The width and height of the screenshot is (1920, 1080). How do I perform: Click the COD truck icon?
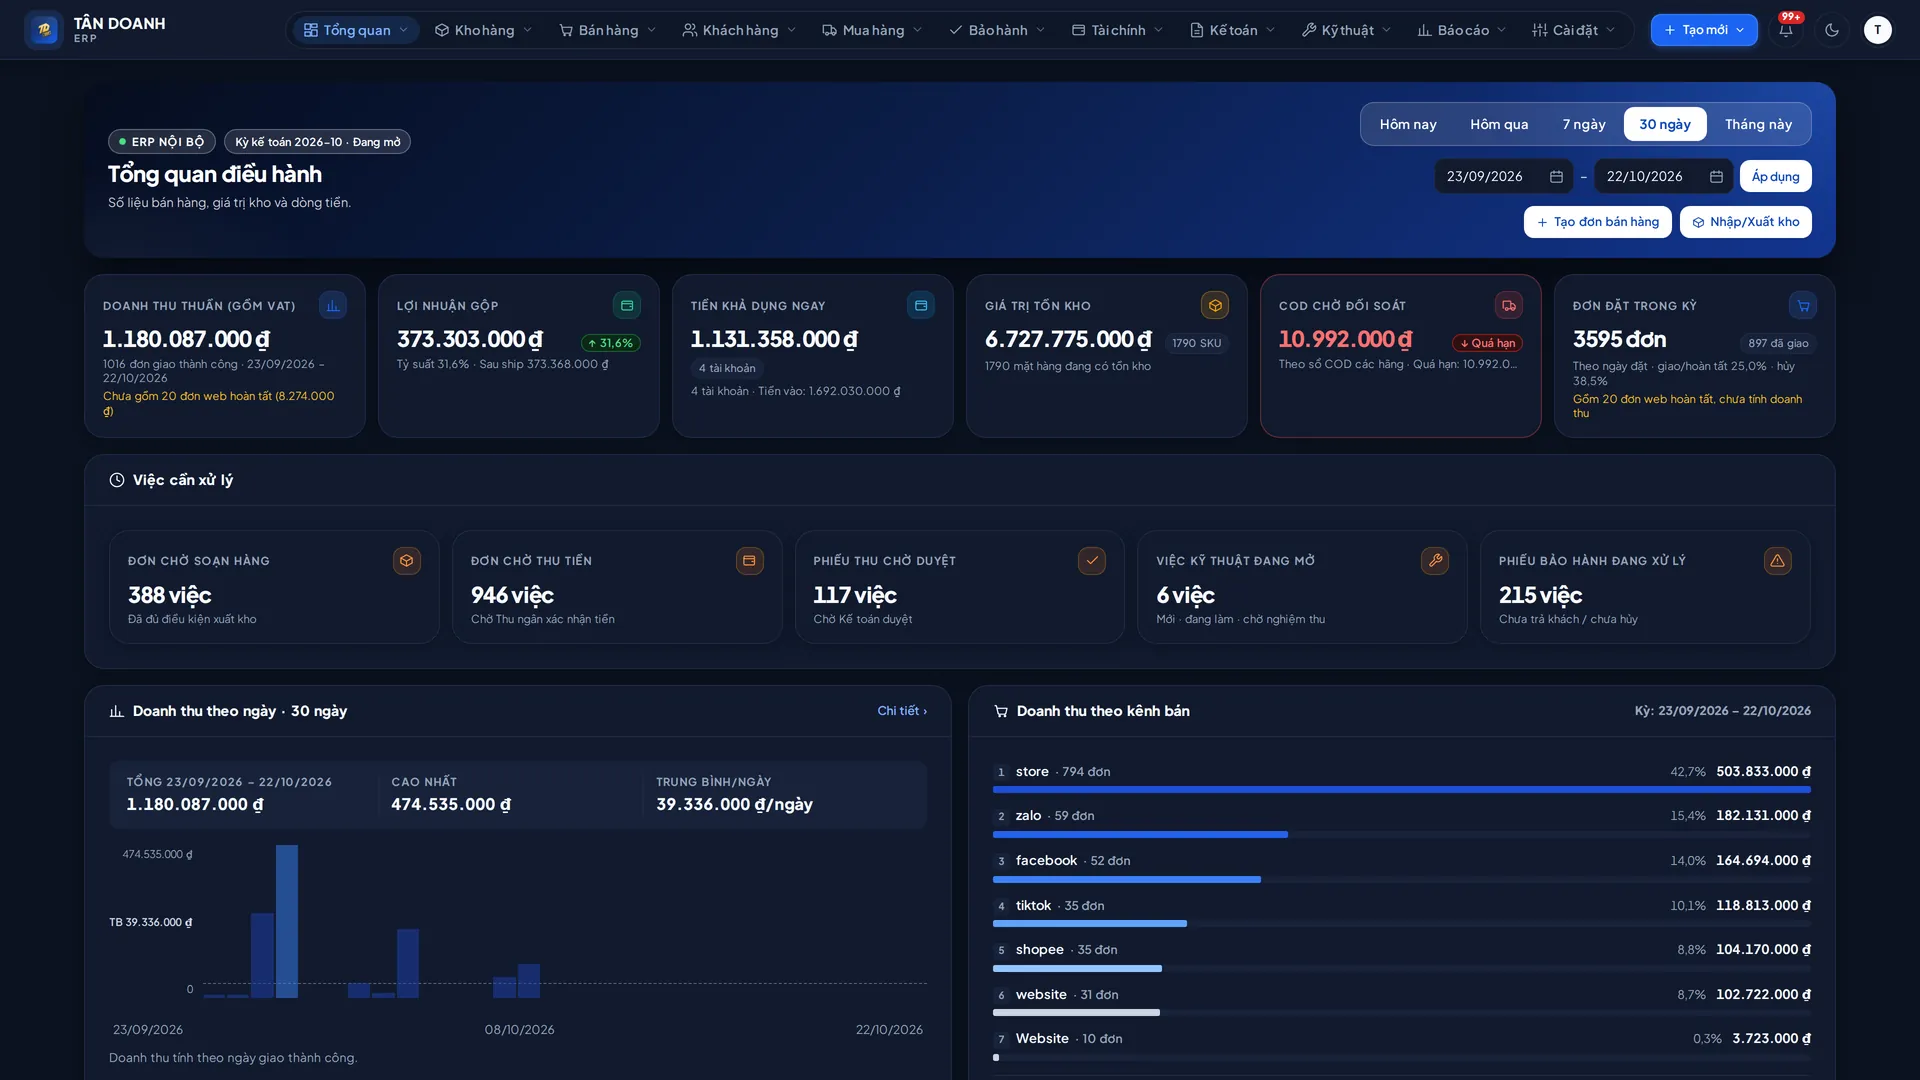click(x=1509, y=305)
